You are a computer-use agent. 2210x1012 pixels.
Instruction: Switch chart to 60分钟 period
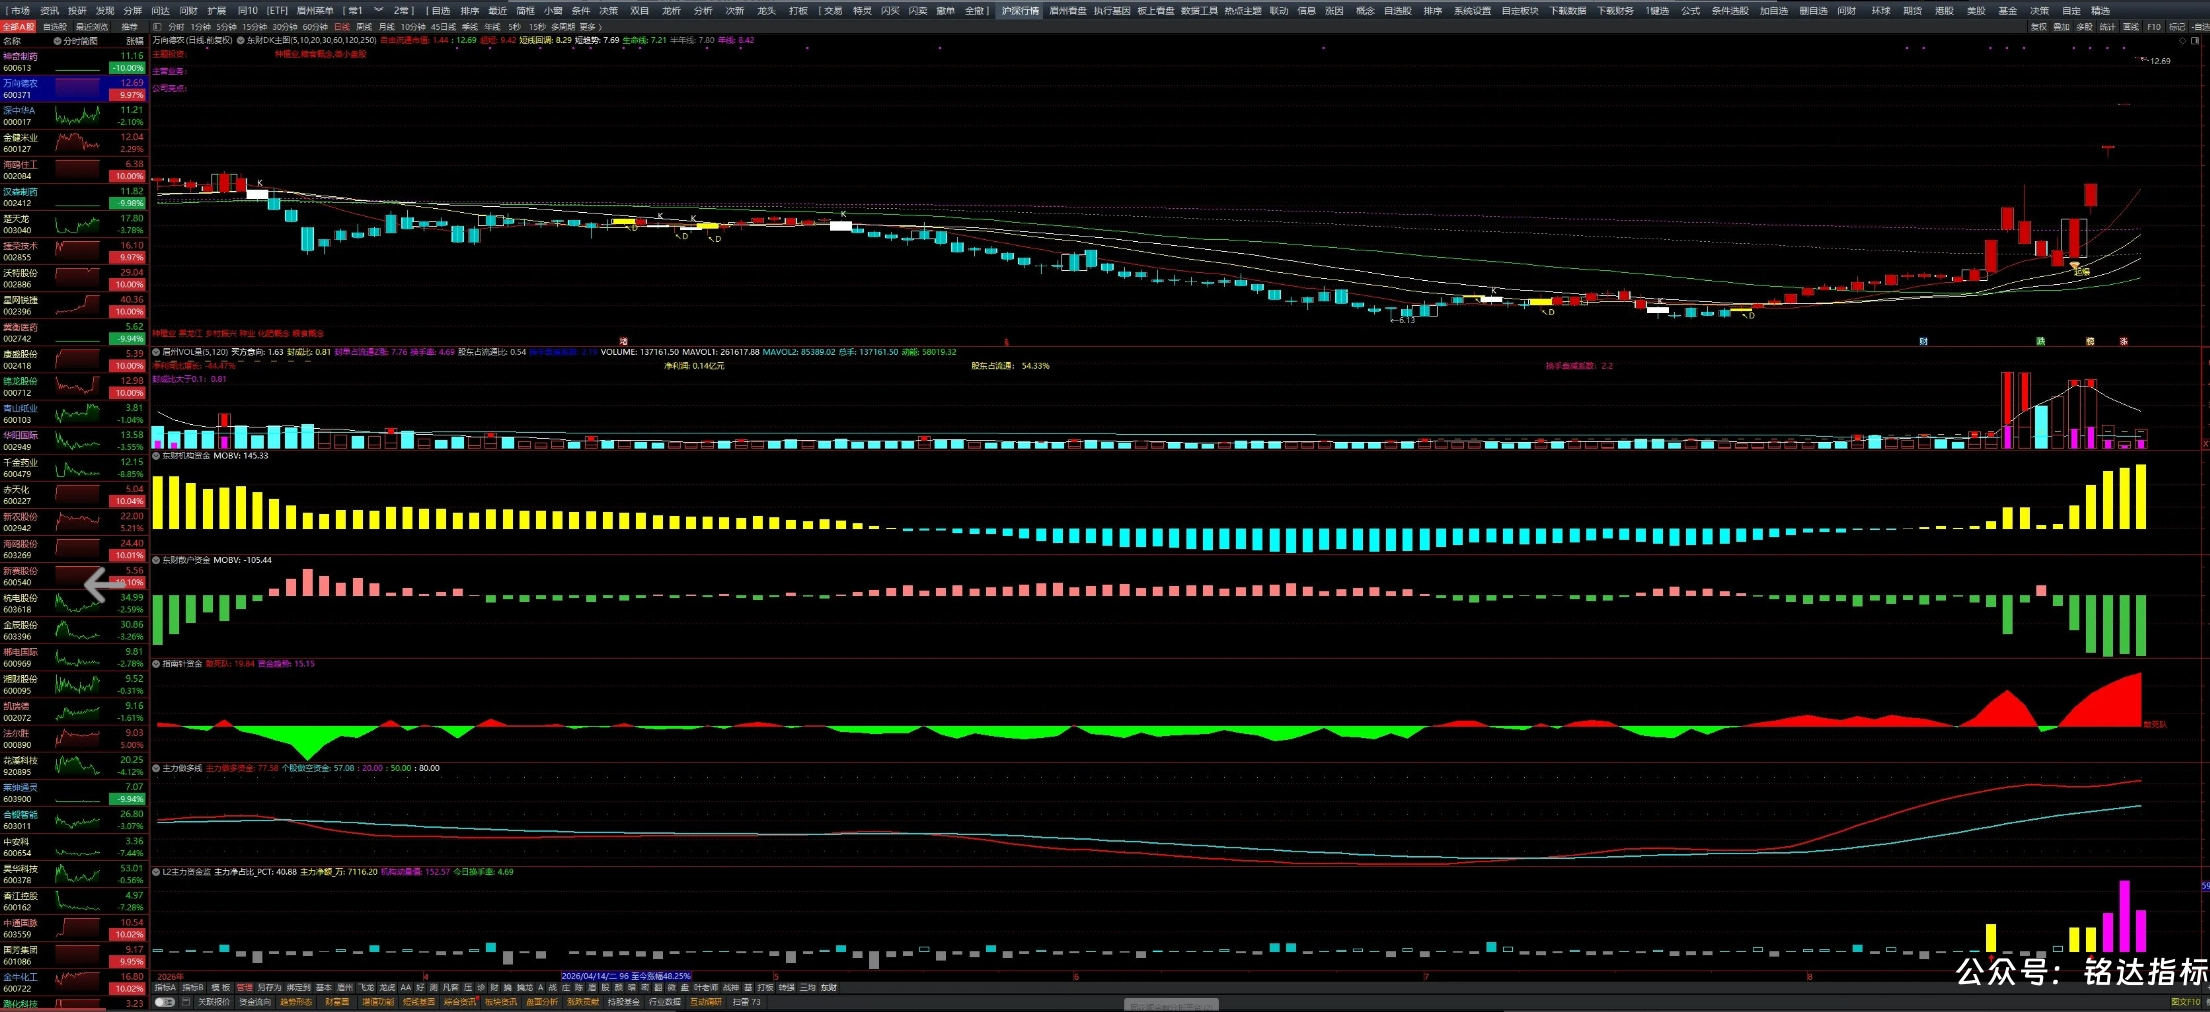pyautogui.click(x=316, y=27)
